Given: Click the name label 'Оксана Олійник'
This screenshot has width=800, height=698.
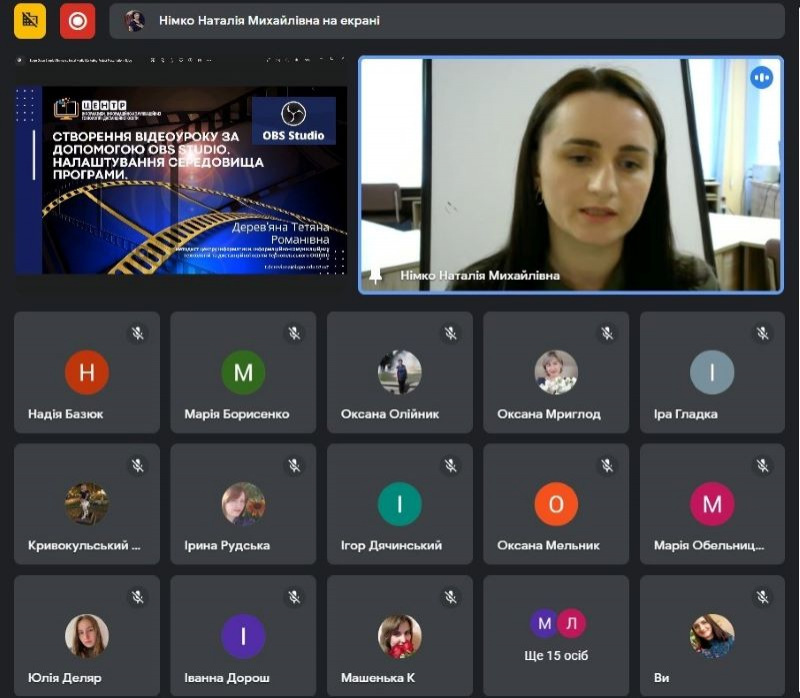Looking at the screenshot, I should (x=390, y=414).
